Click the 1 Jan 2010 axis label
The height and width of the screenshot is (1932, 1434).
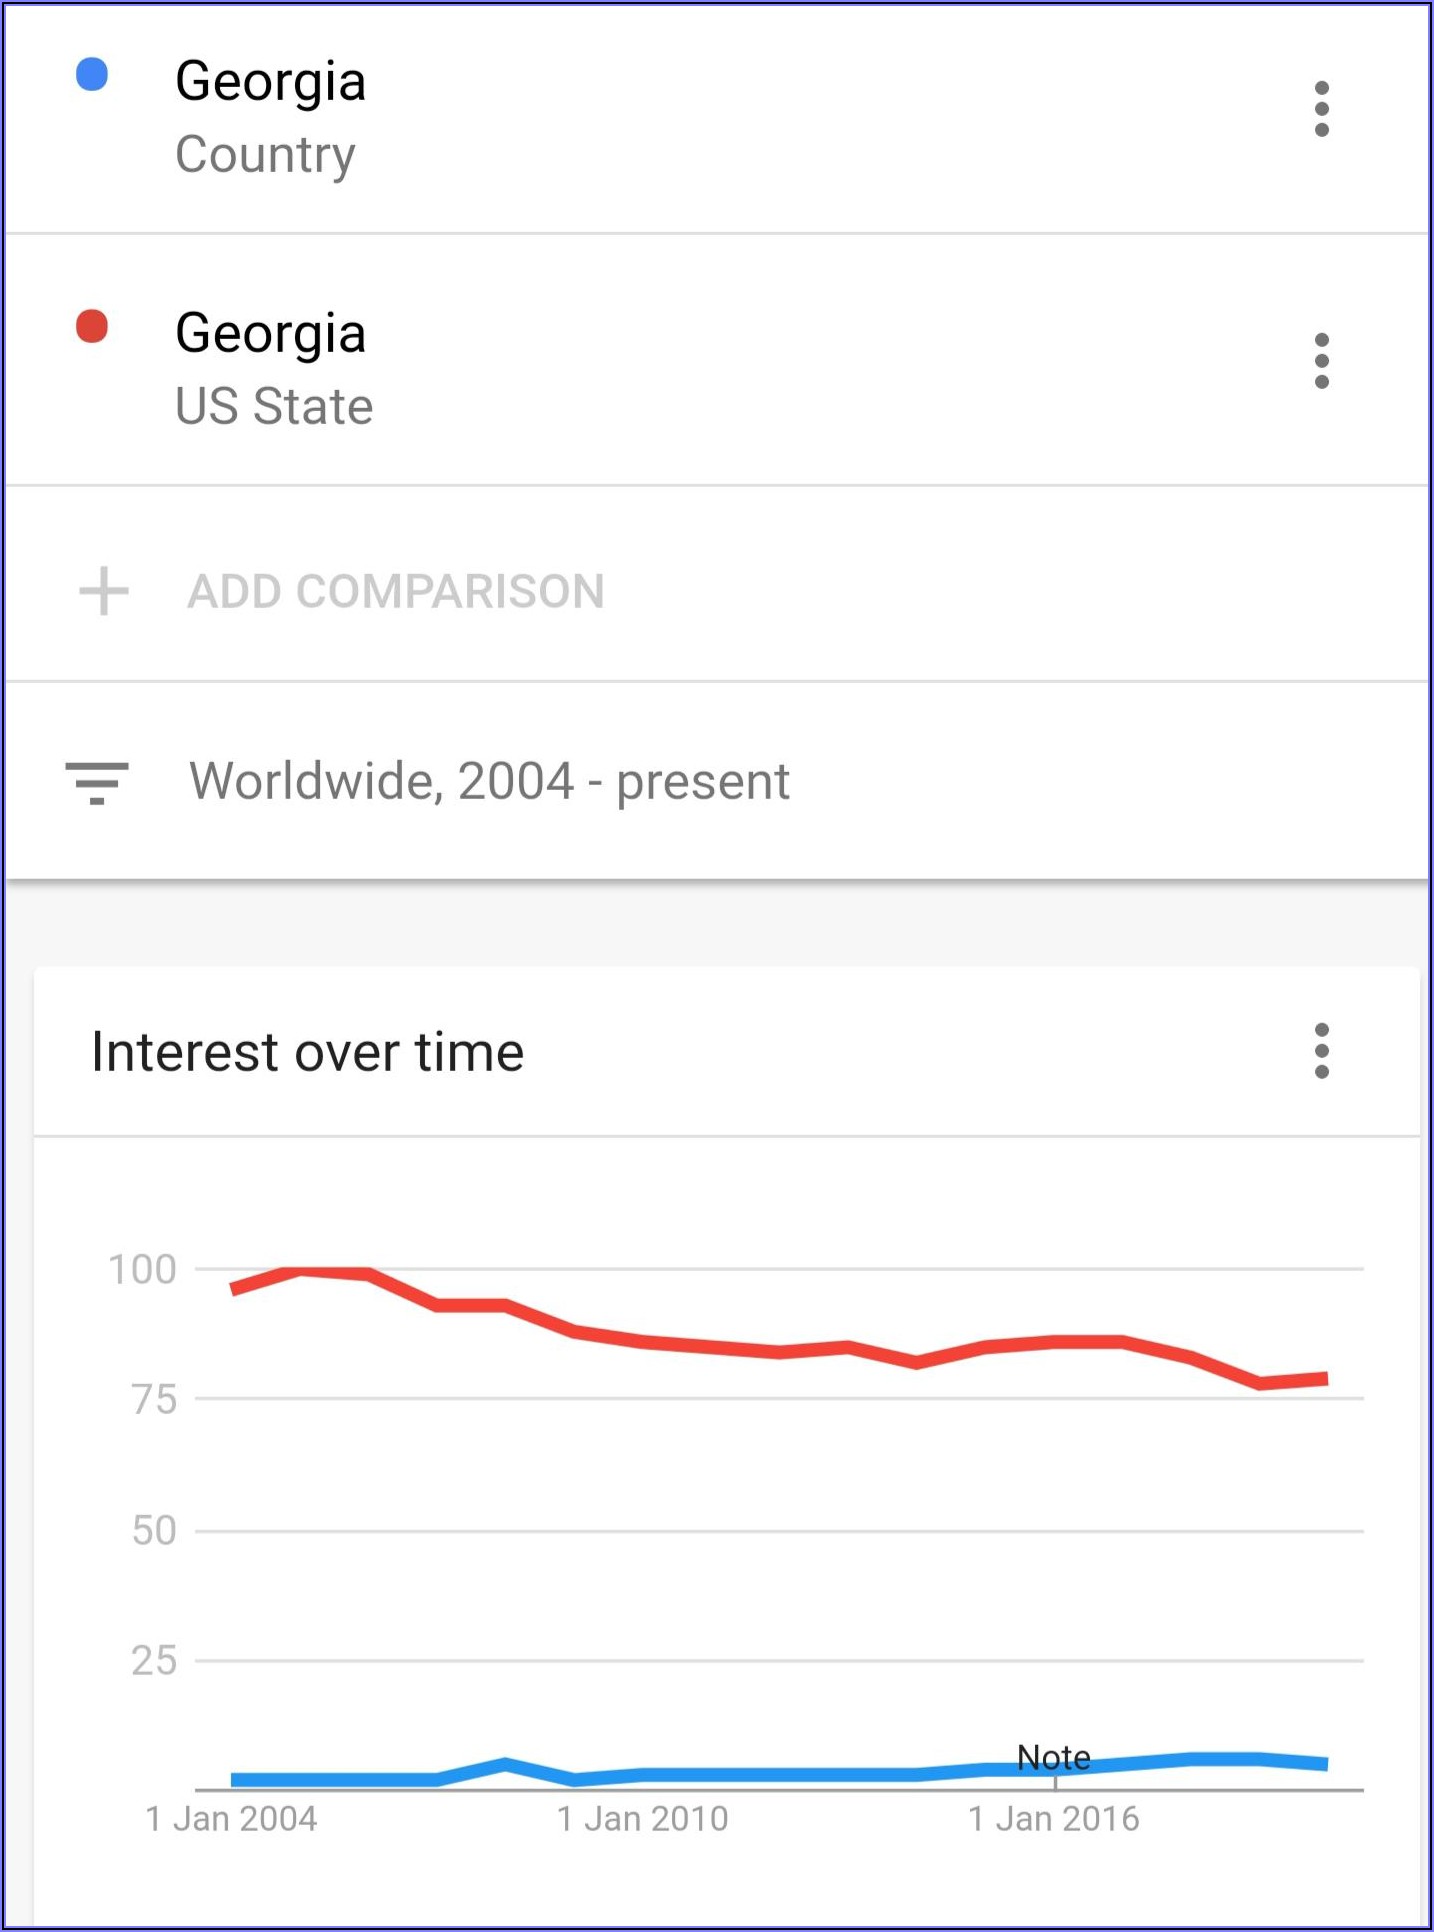tap(643, 1819)
